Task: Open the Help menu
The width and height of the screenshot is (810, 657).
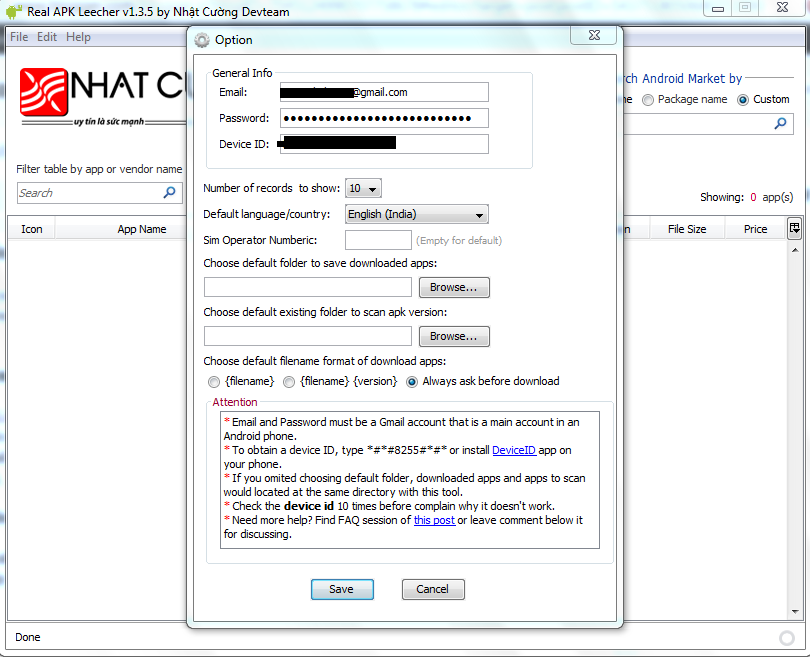Action: [x=78, y=37]
